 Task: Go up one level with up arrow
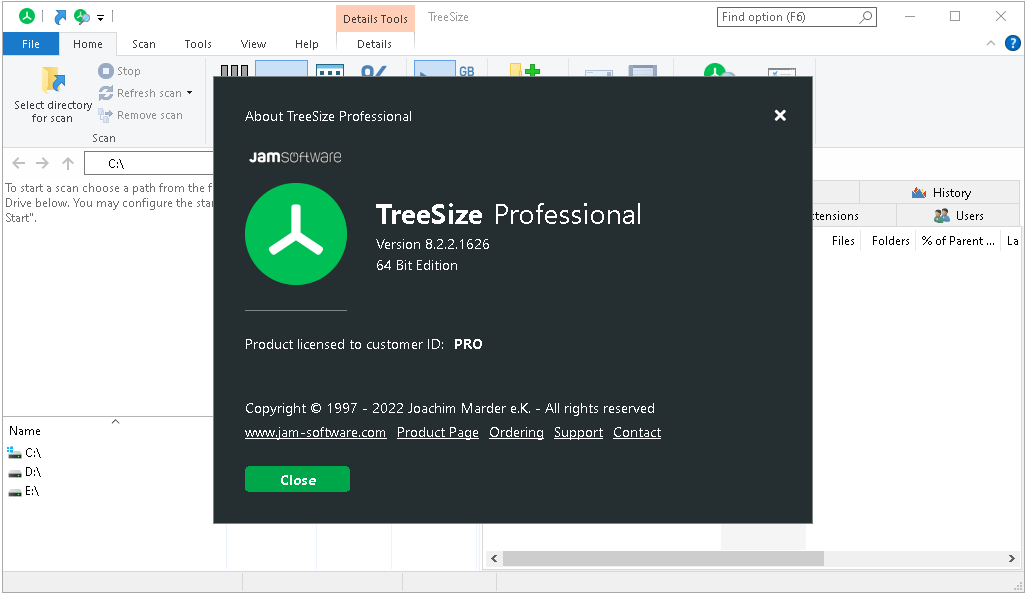(68, 163)
